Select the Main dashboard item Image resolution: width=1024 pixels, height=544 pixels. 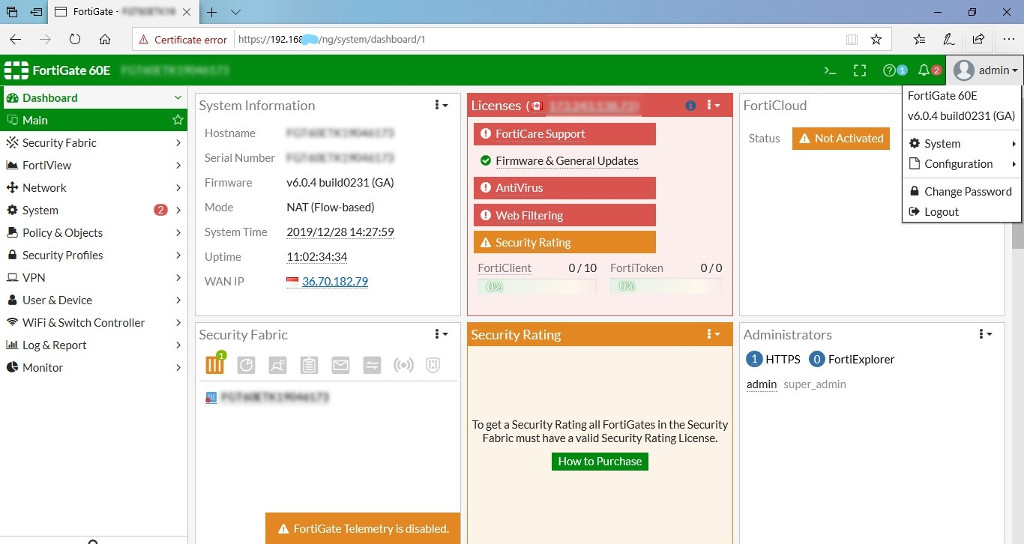click(93, 120)
